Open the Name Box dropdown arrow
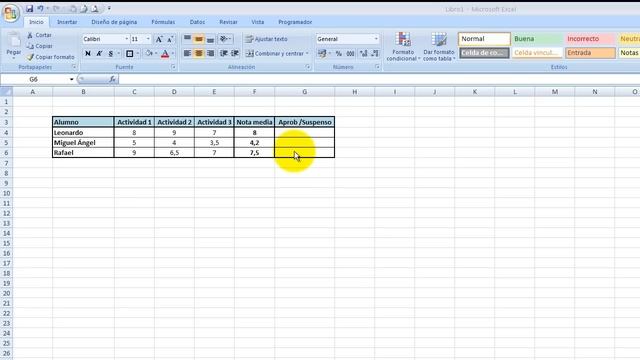 click(71, 79)
